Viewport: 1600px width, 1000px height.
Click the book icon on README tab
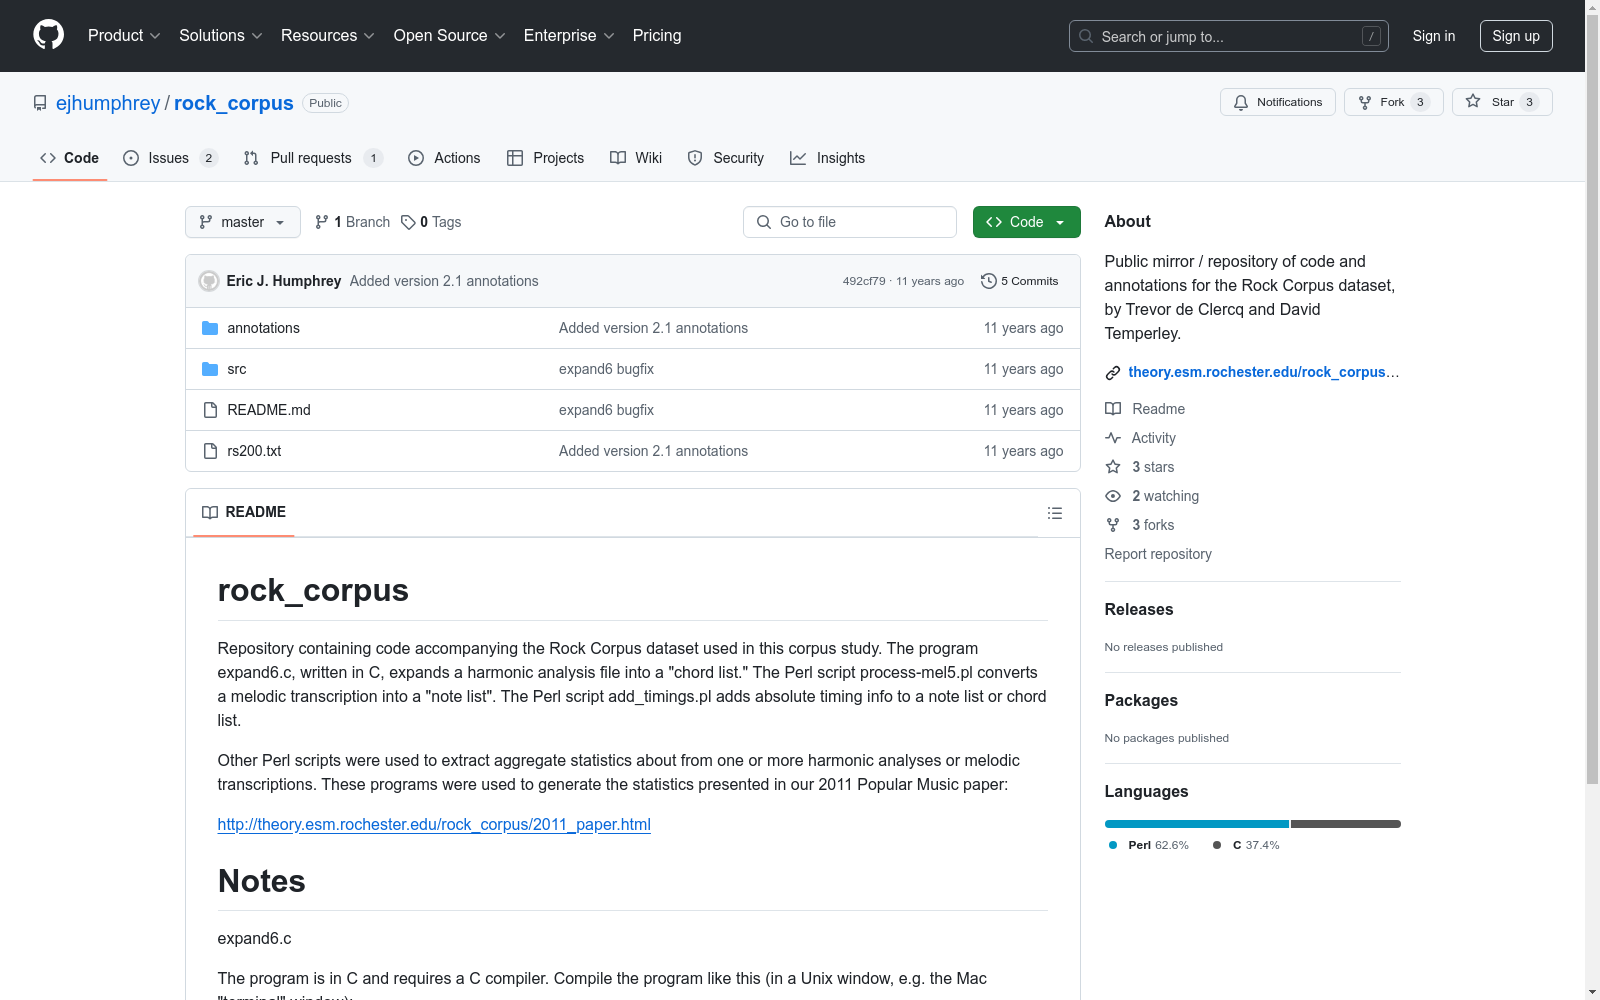[210, 512]
